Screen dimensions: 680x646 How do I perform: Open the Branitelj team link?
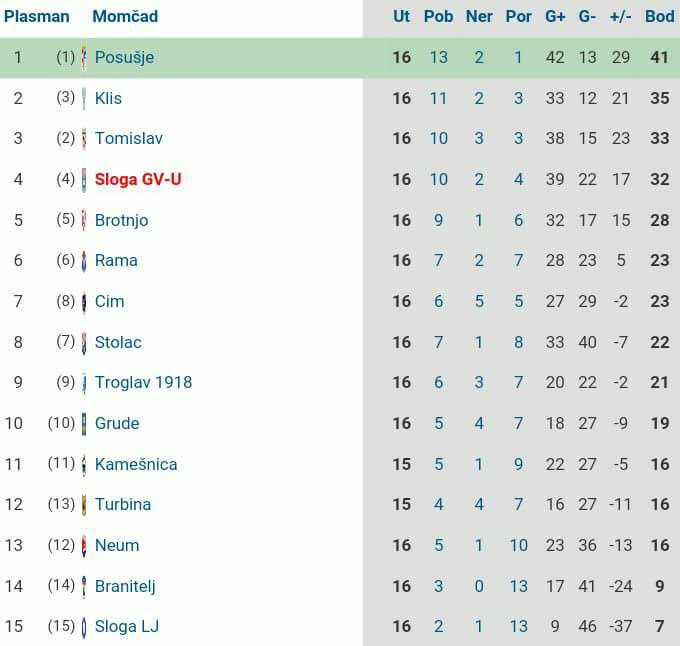[x=125, y=586]
